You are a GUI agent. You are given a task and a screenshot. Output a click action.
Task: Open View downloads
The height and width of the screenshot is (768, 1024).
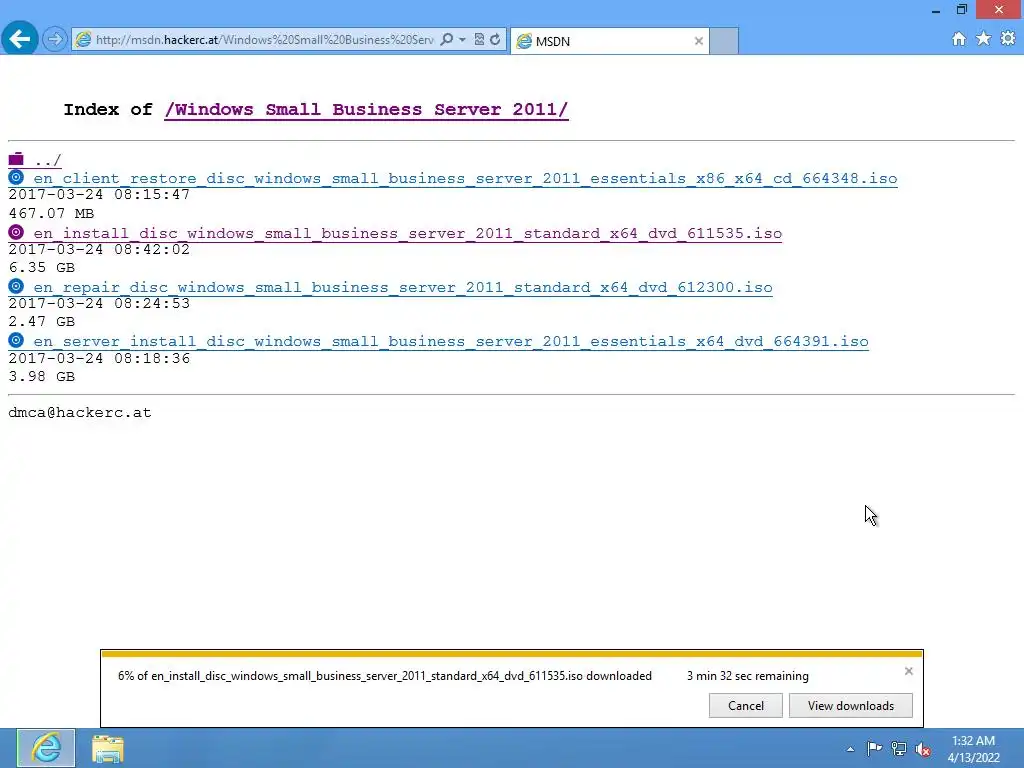pyautogui.click(x=850, y=706)
